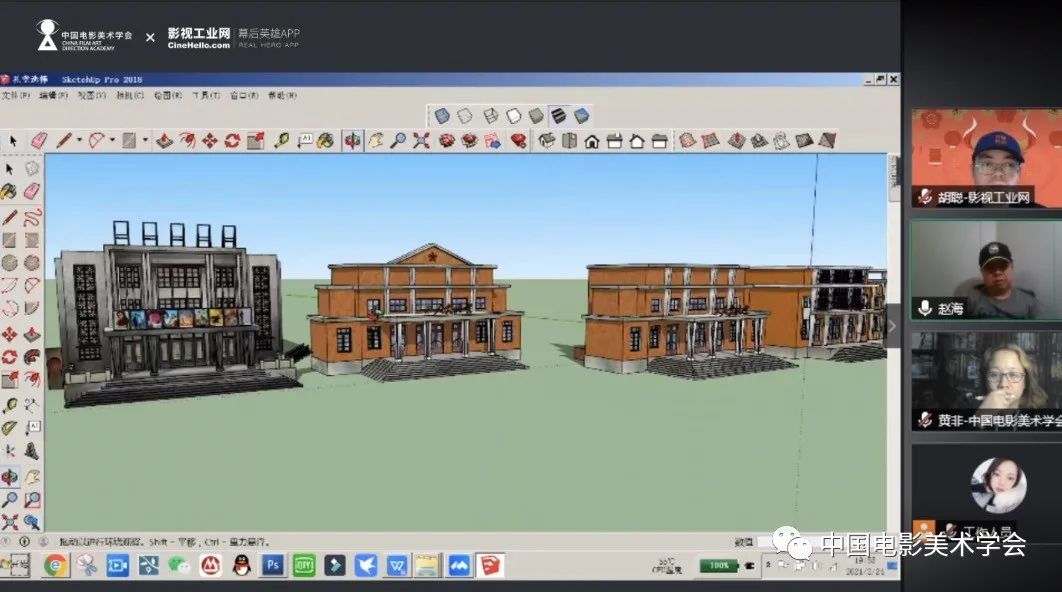Expand the Arc tool dropdown arrow
Image resolution: width=1062 pixels, height=592 pixels.
point(112,141)
